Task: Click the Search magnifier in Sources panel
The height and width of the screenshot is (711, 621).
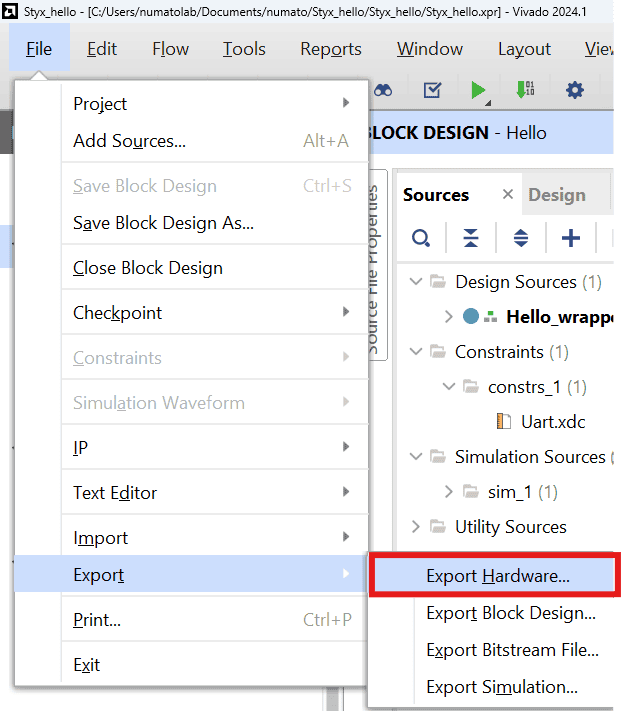Action: 422,238
